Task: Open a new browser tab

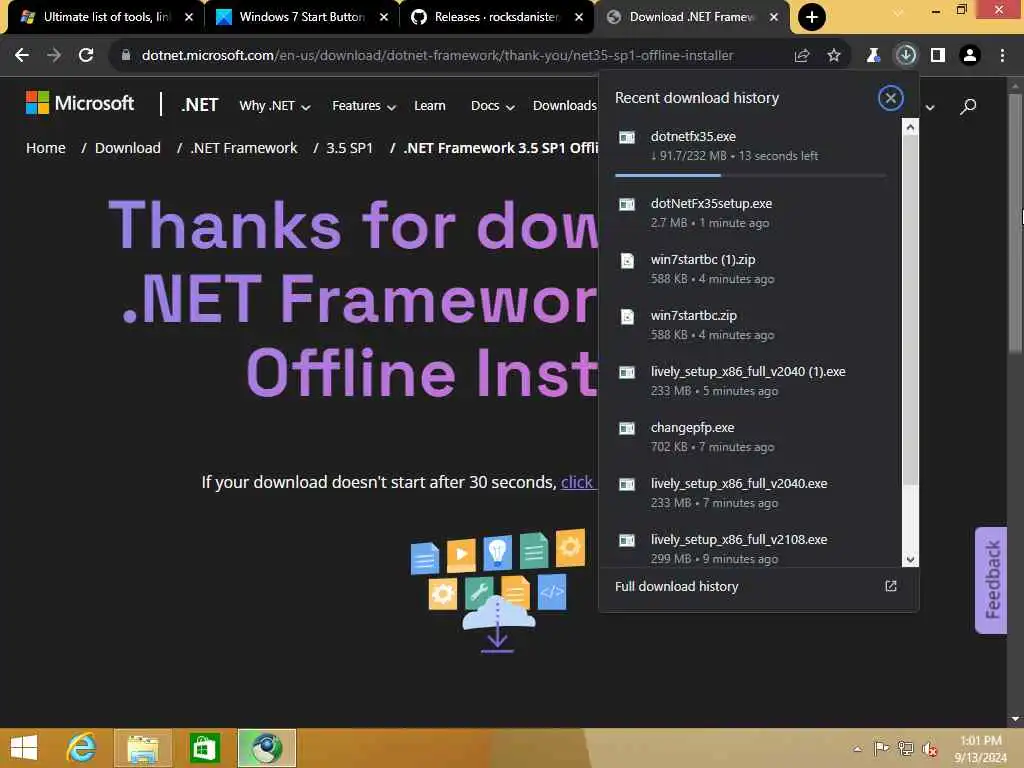Action: coord(812,17)
